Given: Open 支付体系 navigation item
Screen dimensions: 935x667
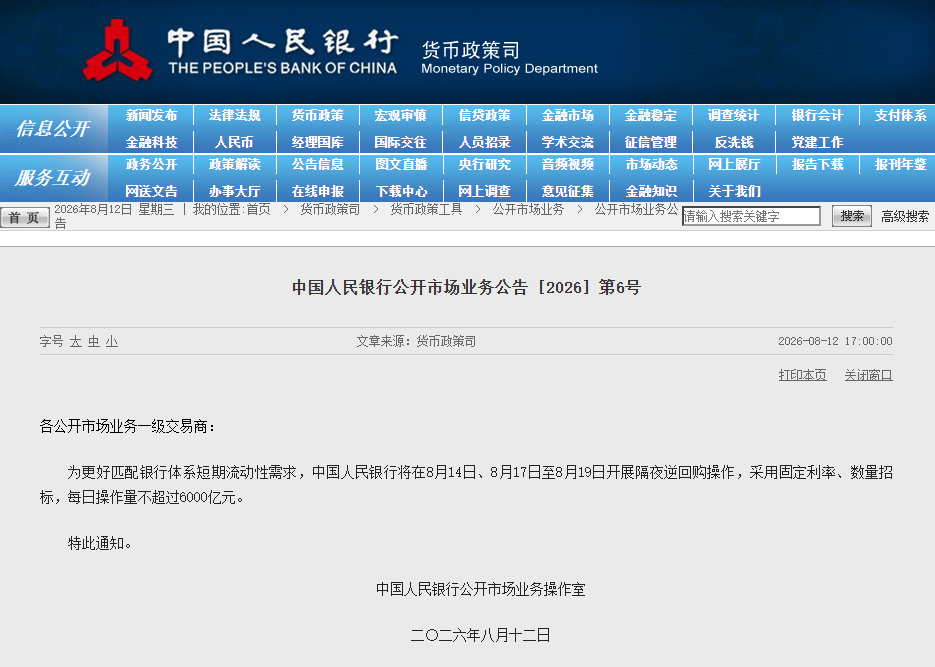Looking at the screenshot, I should pos(900,115).
